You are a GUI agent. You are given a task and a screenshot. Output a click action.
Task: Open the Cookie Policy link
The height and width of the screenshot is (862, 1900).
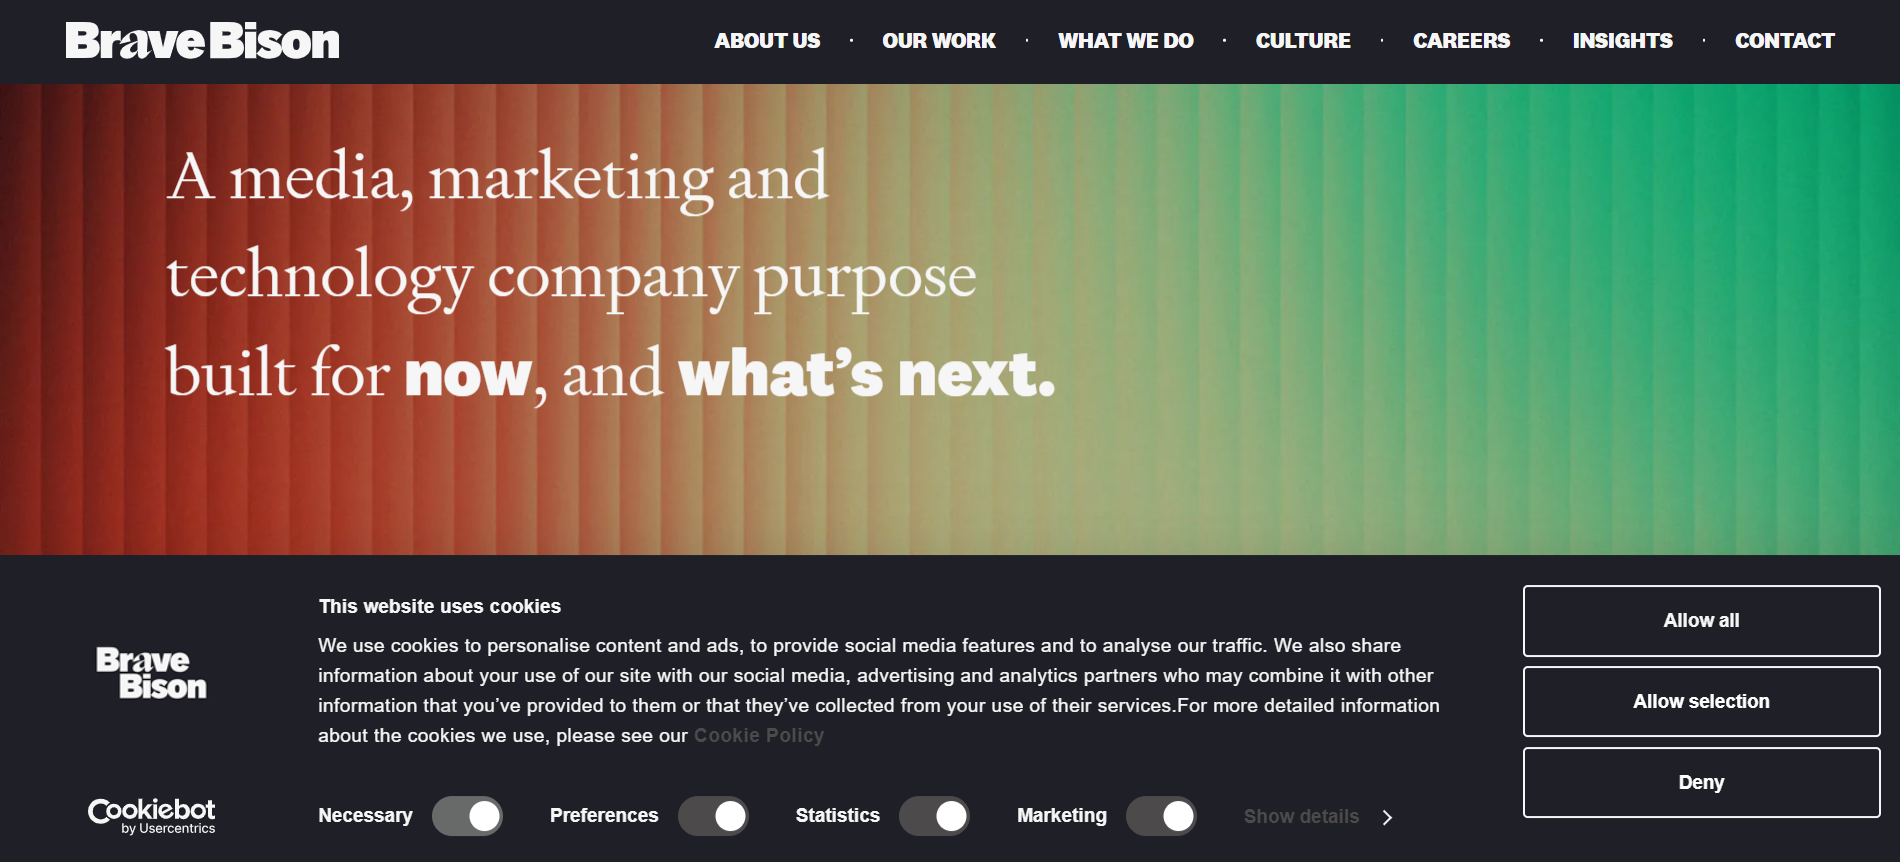[759, 736]
